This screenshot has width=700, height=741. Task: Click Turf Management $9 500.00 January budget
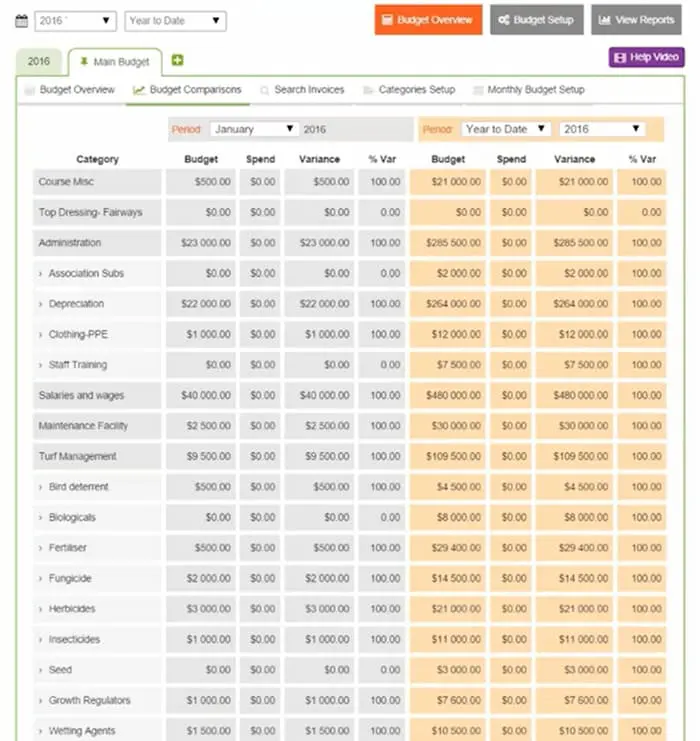pos(201,457)
